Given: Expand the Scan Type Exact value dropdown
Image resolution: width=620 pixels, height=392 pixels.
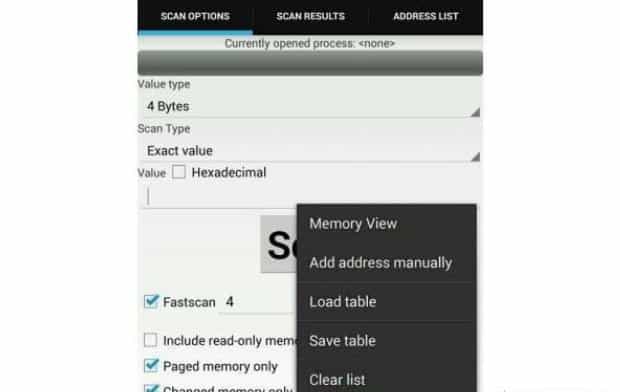Looking at the screenshot, I should [x=310, y=151].
